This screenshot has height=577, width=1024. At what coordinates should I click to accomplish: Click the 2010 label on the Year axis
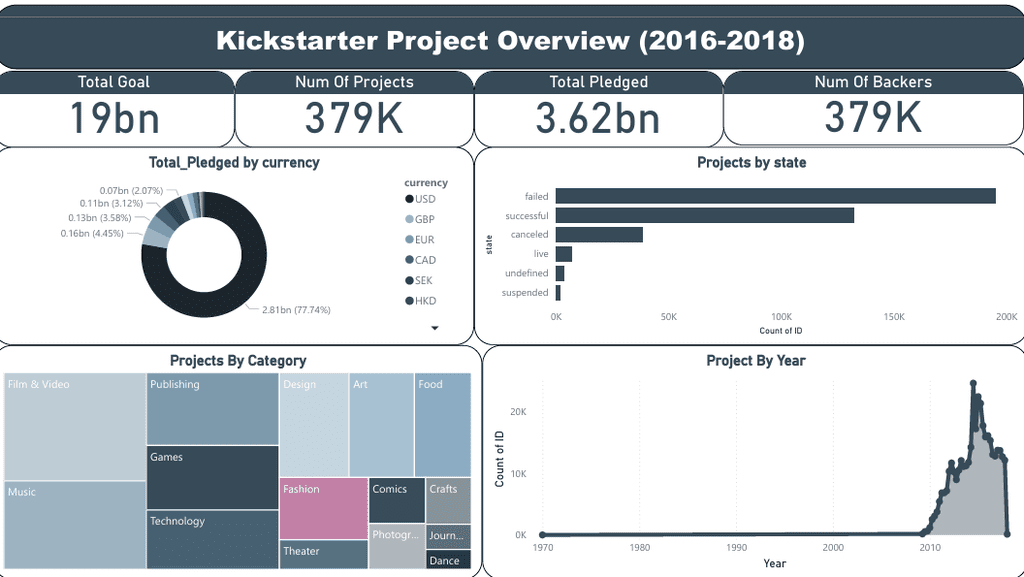click(x=930, y=548)
